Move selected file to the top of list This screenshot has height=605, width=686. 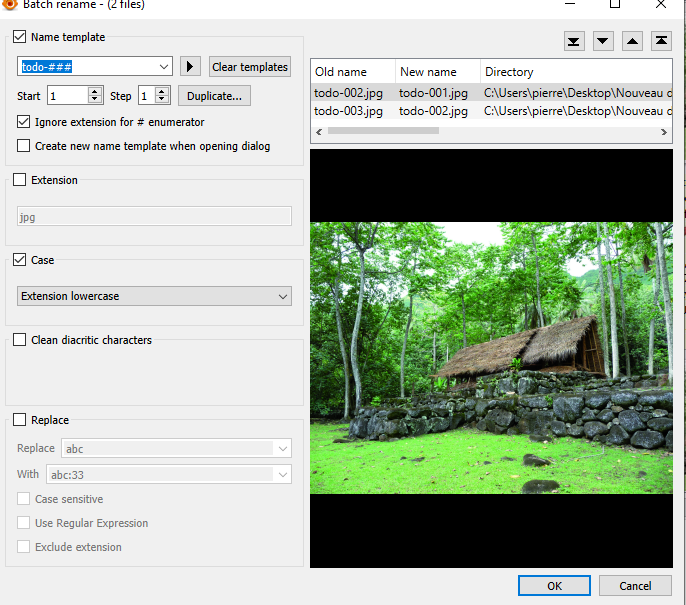tap(661, 41)
